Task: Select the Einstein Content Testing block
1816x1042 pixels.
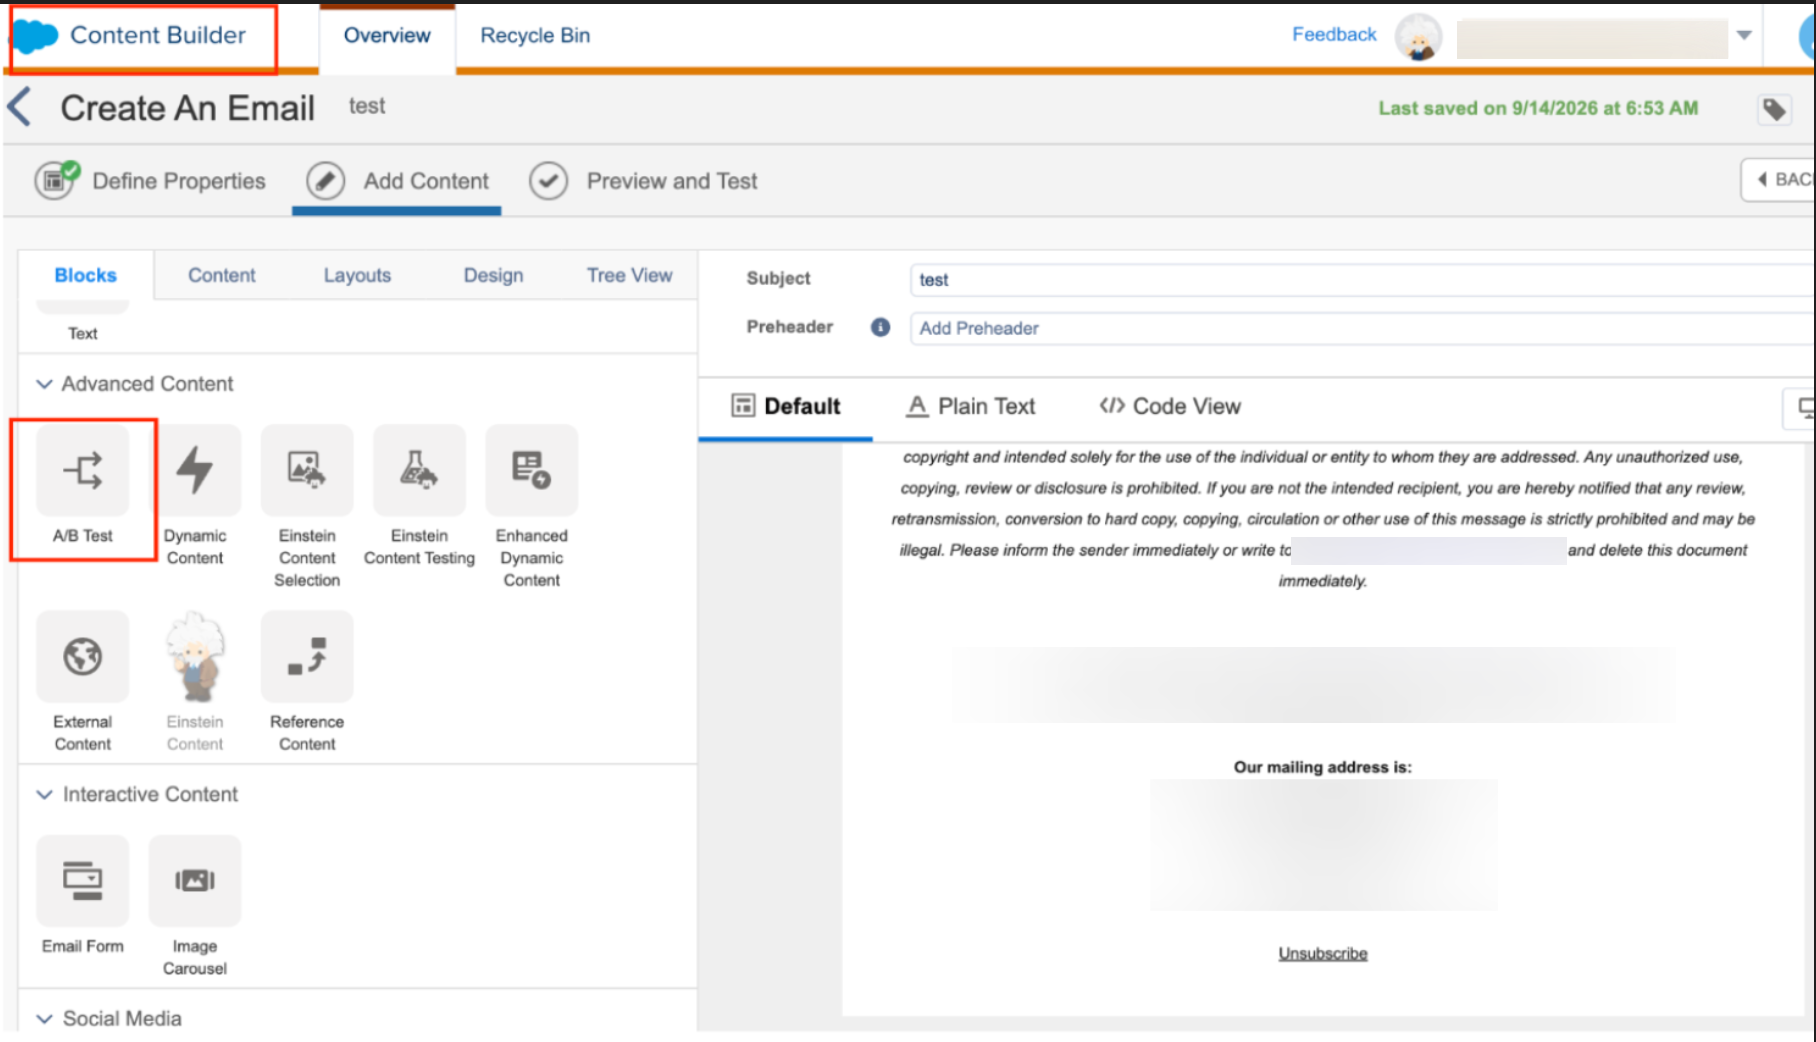Action: click(x=419, y=470)
